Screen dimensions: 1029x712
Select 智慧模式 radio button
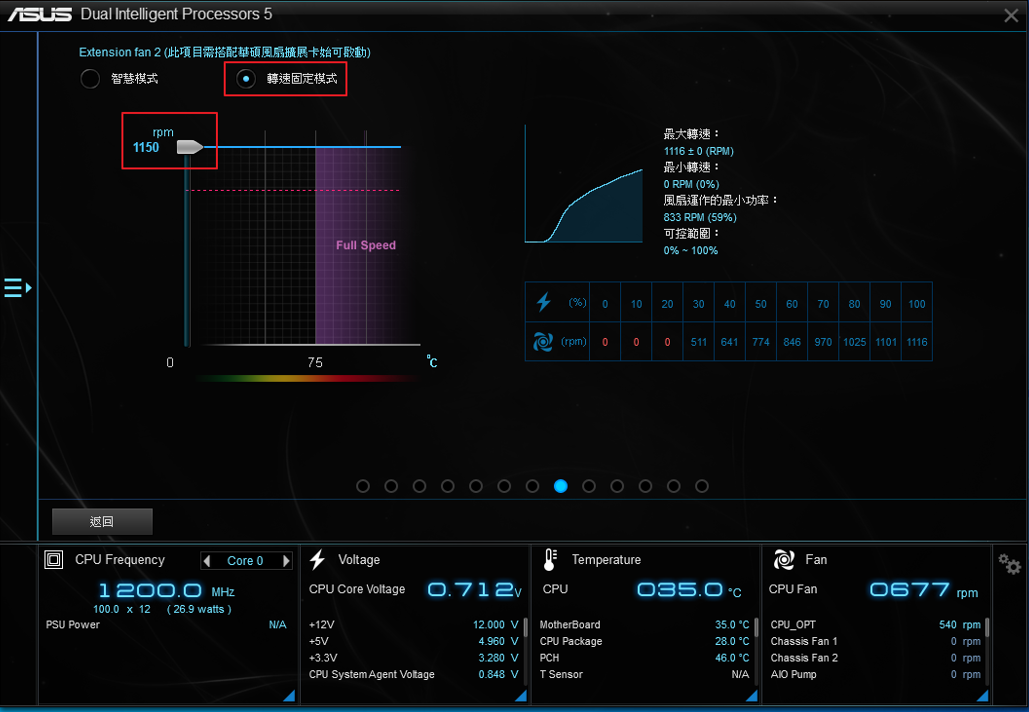(90, 79)
